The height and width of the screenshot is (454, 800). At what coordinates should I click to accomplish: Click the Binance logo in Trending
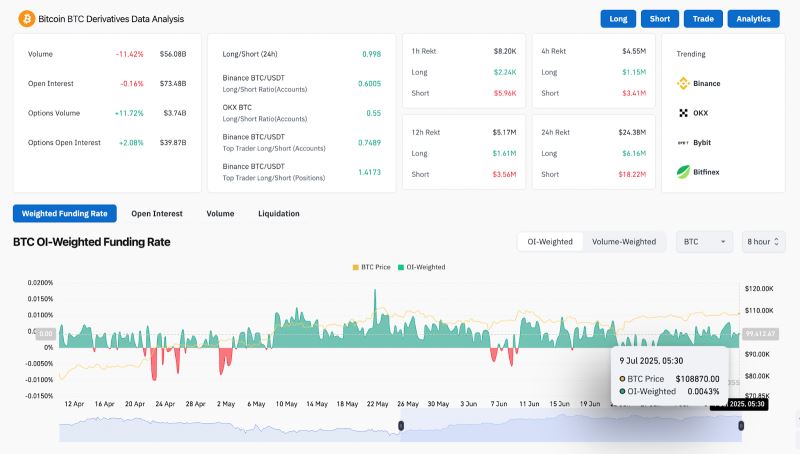point(684,83)
